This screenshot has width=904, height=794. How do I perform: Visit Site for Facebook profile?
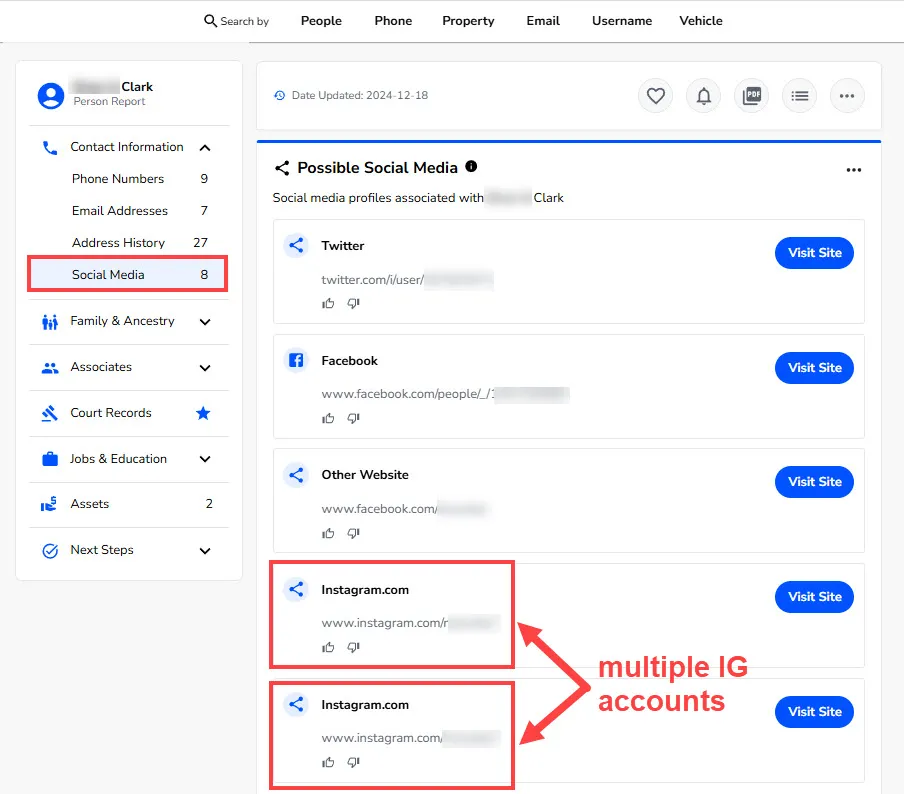pos(814,368)
